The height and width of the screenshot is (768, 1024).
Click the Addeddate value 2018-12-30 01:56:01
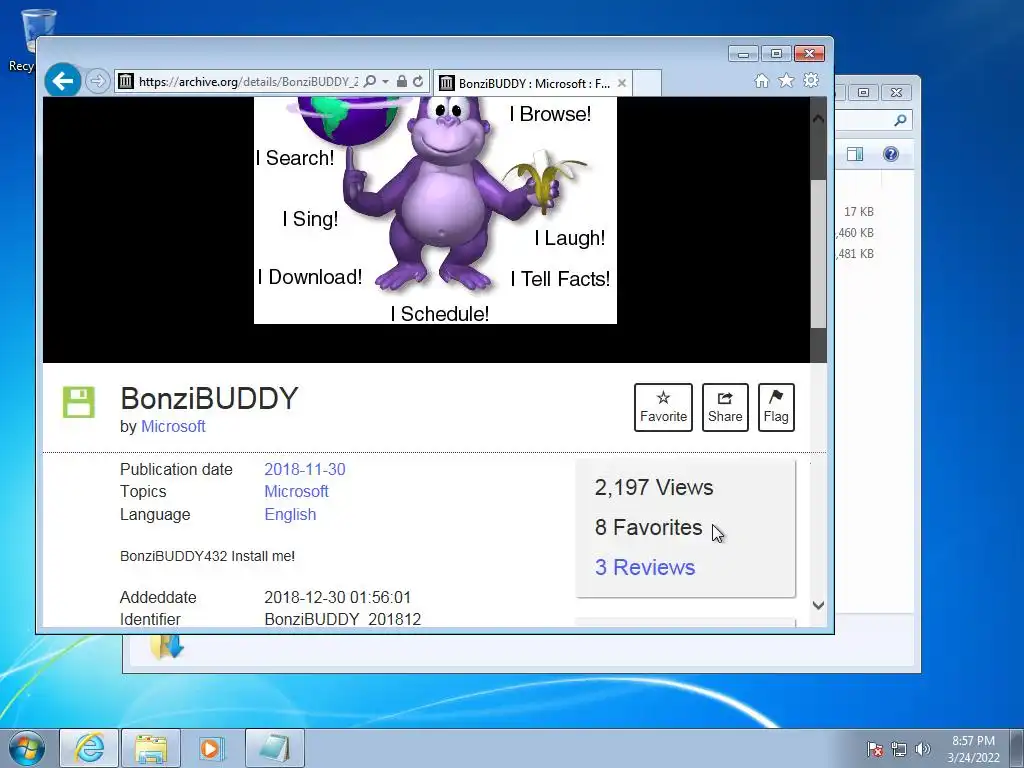pyautogui.click(x=338, y=598)
